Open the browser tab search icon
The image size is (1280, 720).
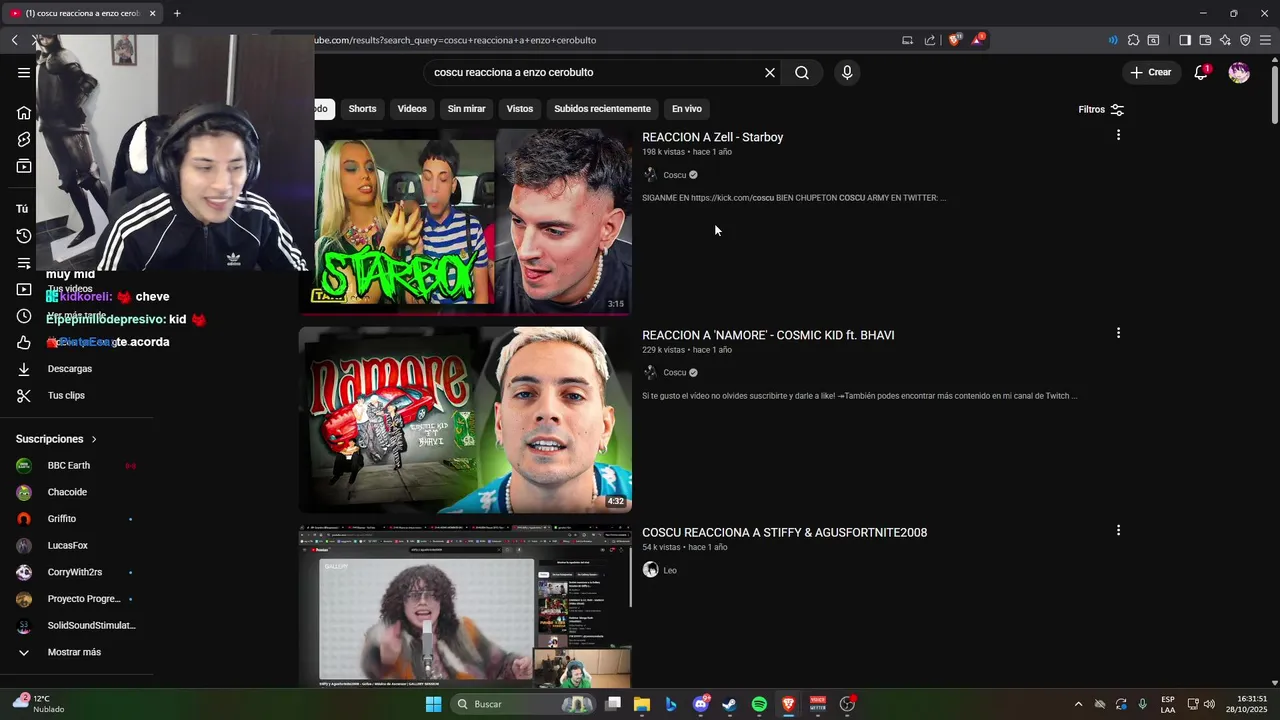1153,40
